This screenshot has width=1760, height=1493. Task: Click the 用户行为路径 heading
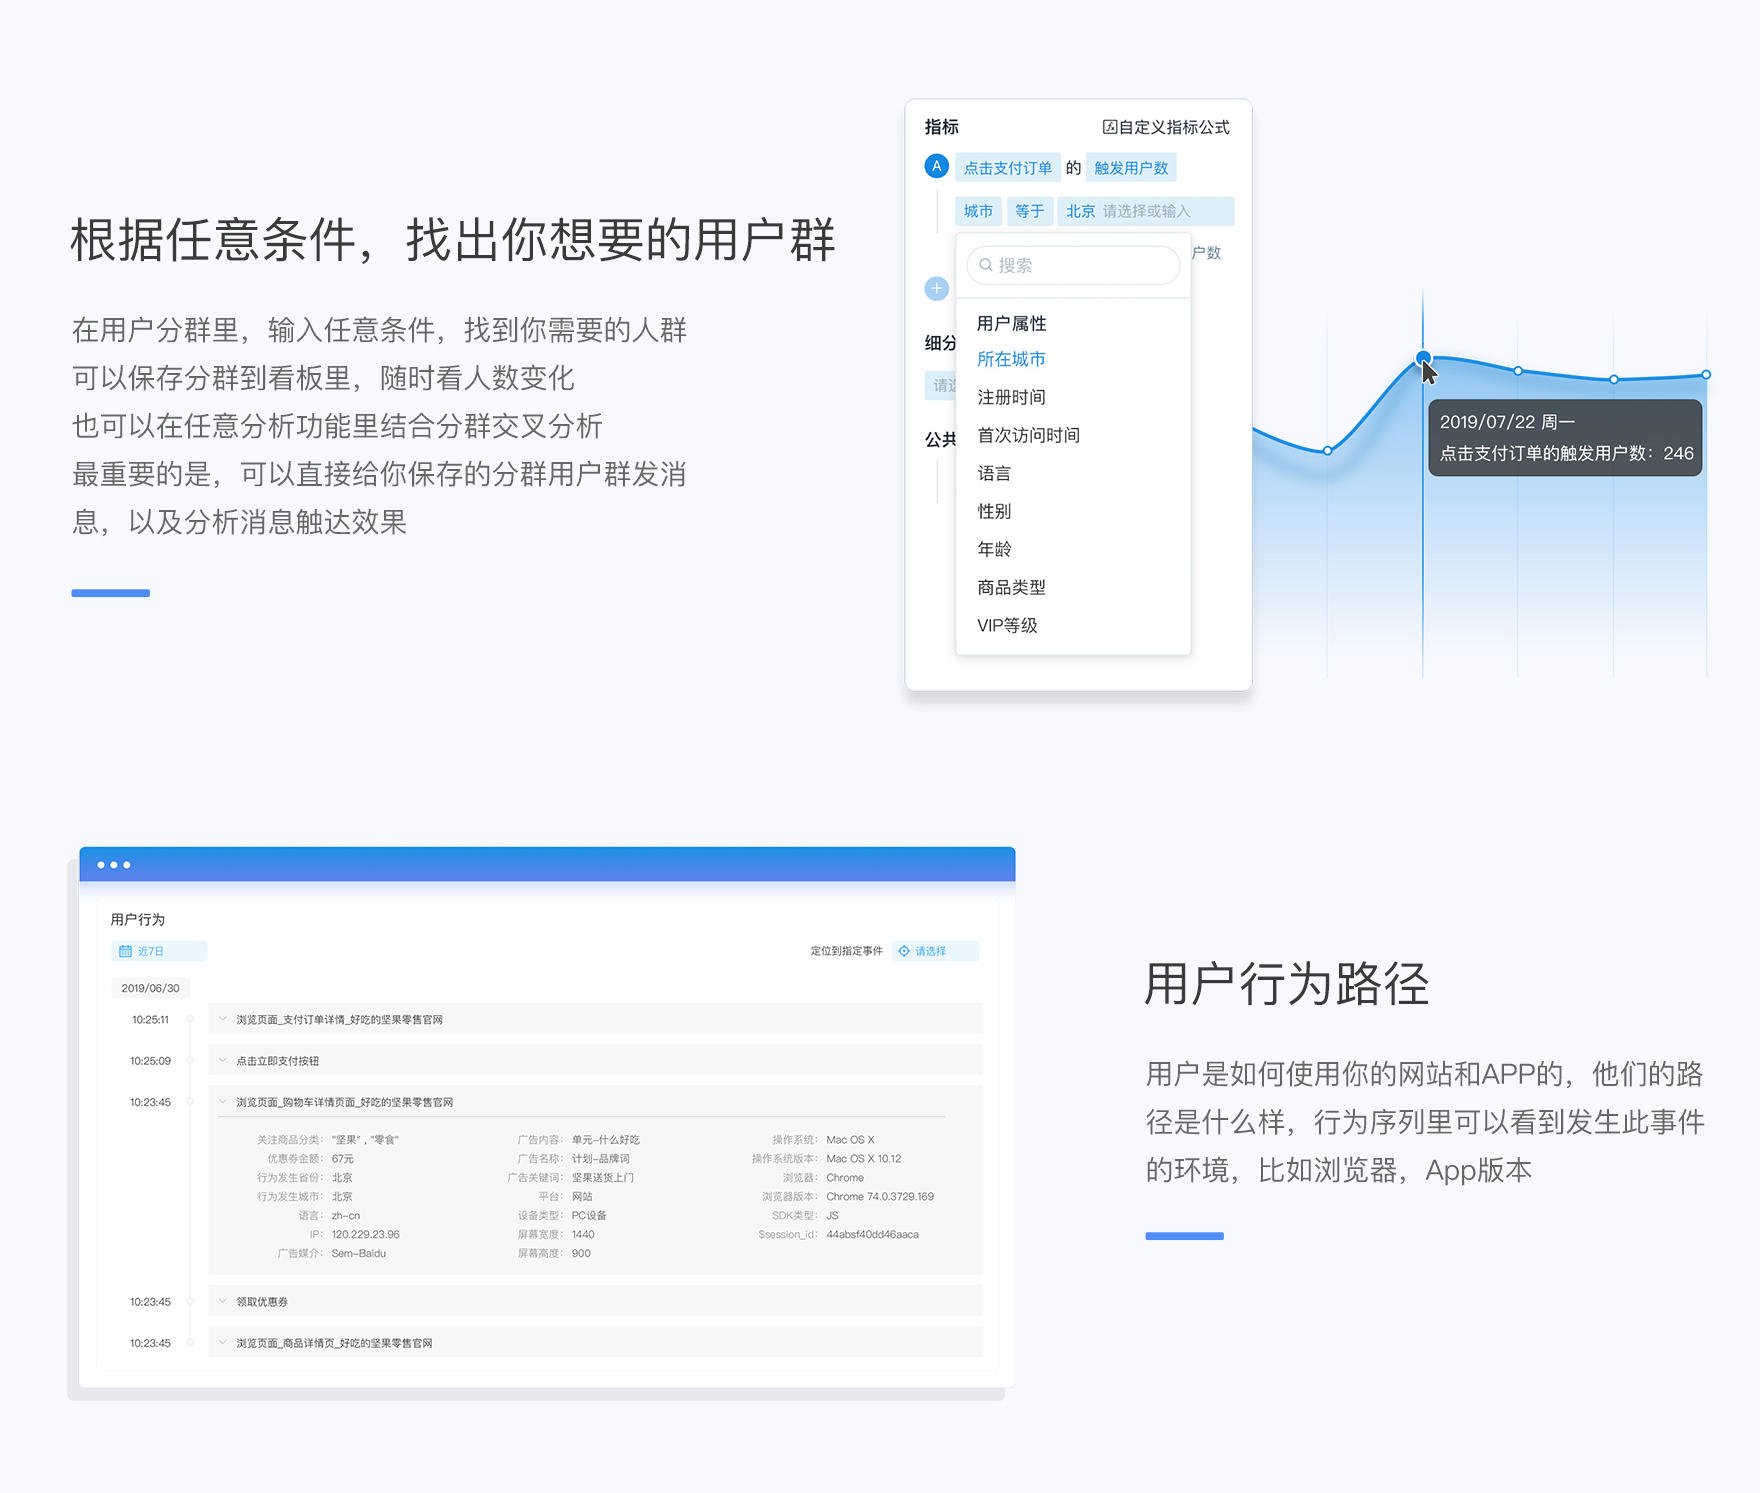[1286, 984]
